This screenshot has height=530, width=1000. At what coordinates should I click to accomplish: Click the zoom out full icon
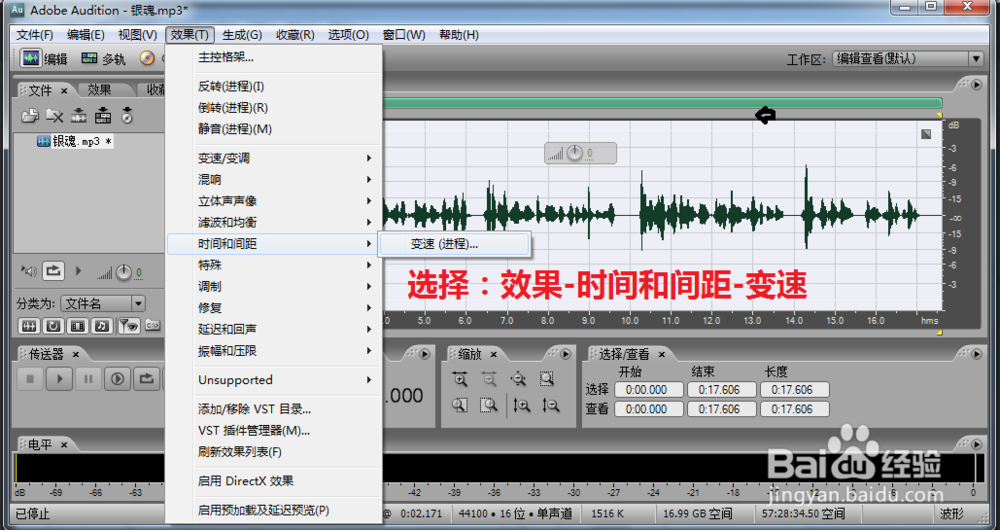(x=518, y=379)
